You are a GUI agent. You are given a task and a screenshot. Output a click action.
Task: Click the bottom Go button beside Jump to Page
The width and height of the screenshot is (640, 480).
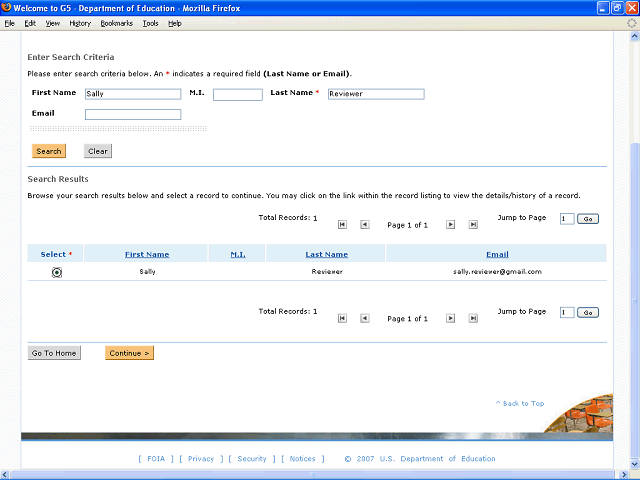588,312
